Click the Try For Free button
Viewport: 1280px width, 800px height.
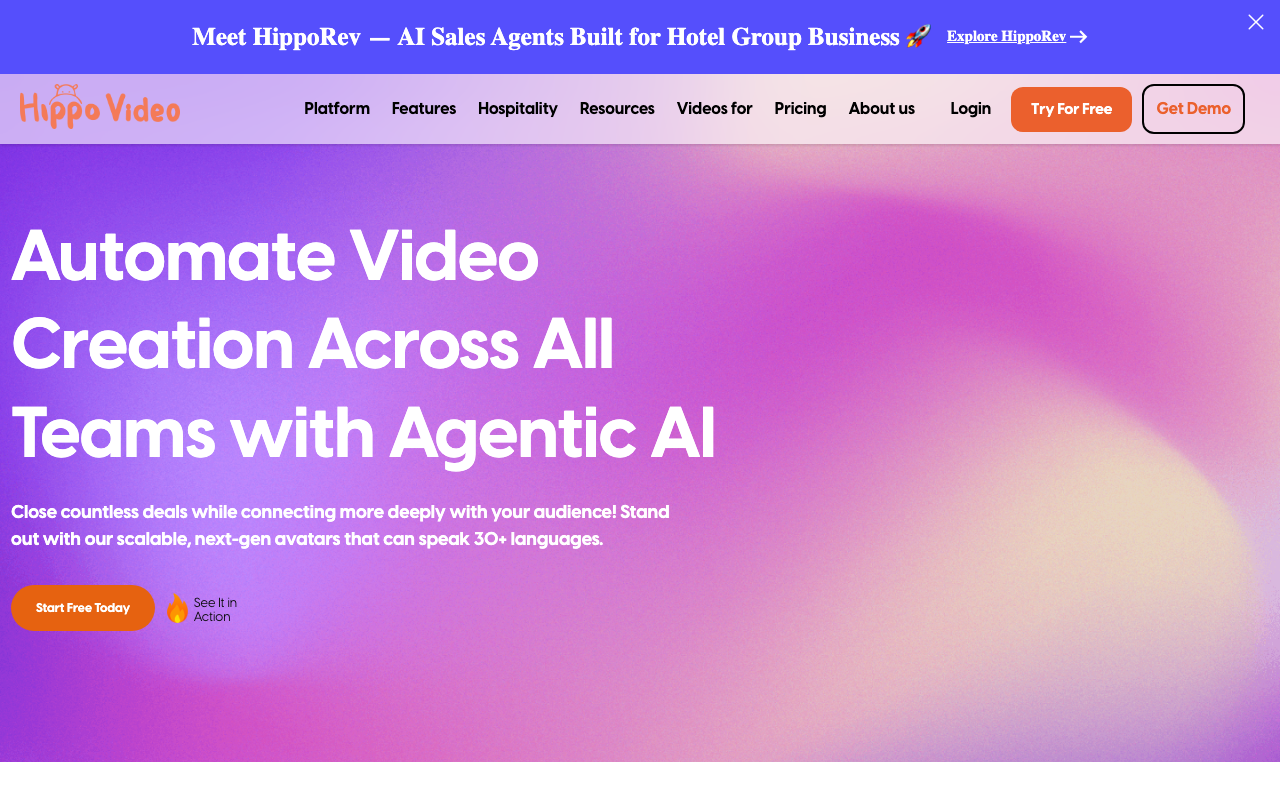coord(1071,110)
